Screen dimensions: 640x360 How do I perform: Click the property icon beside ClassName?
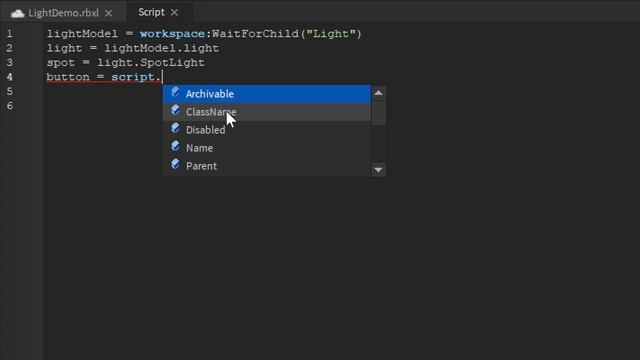pos(176,110)
